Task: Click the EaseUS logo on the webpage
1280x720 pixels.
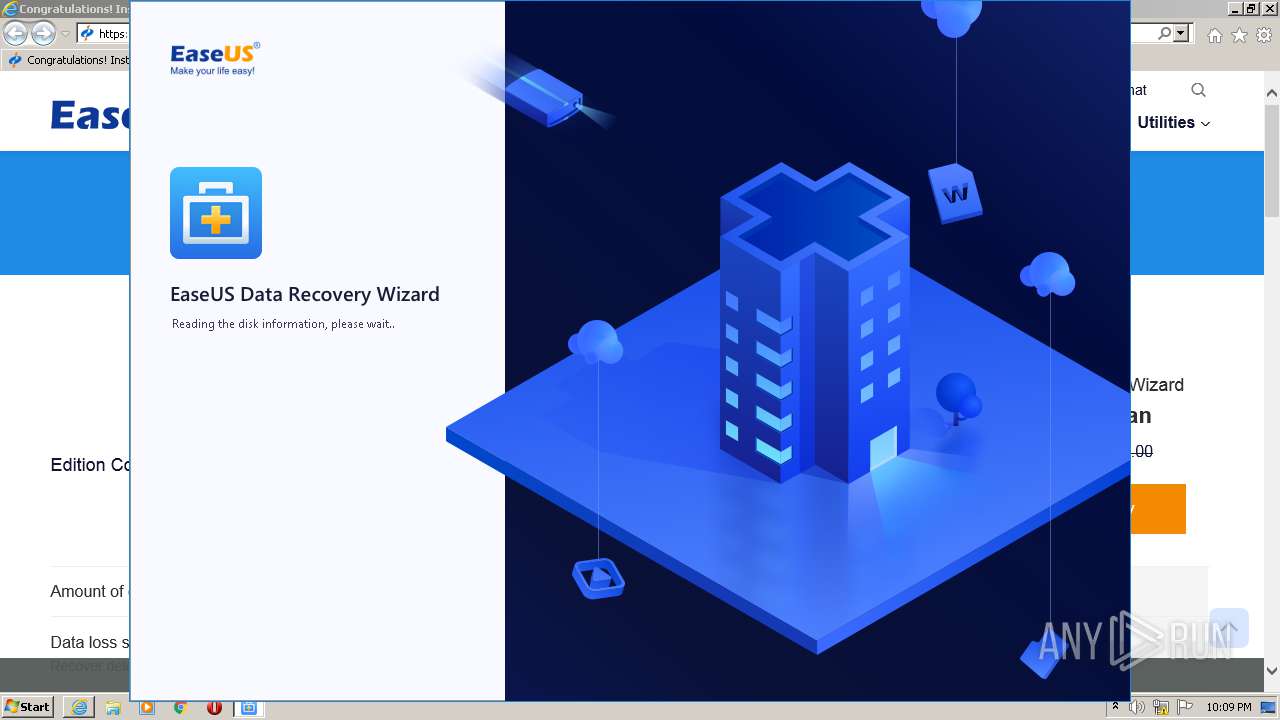Action: click(x=90, y=115)
